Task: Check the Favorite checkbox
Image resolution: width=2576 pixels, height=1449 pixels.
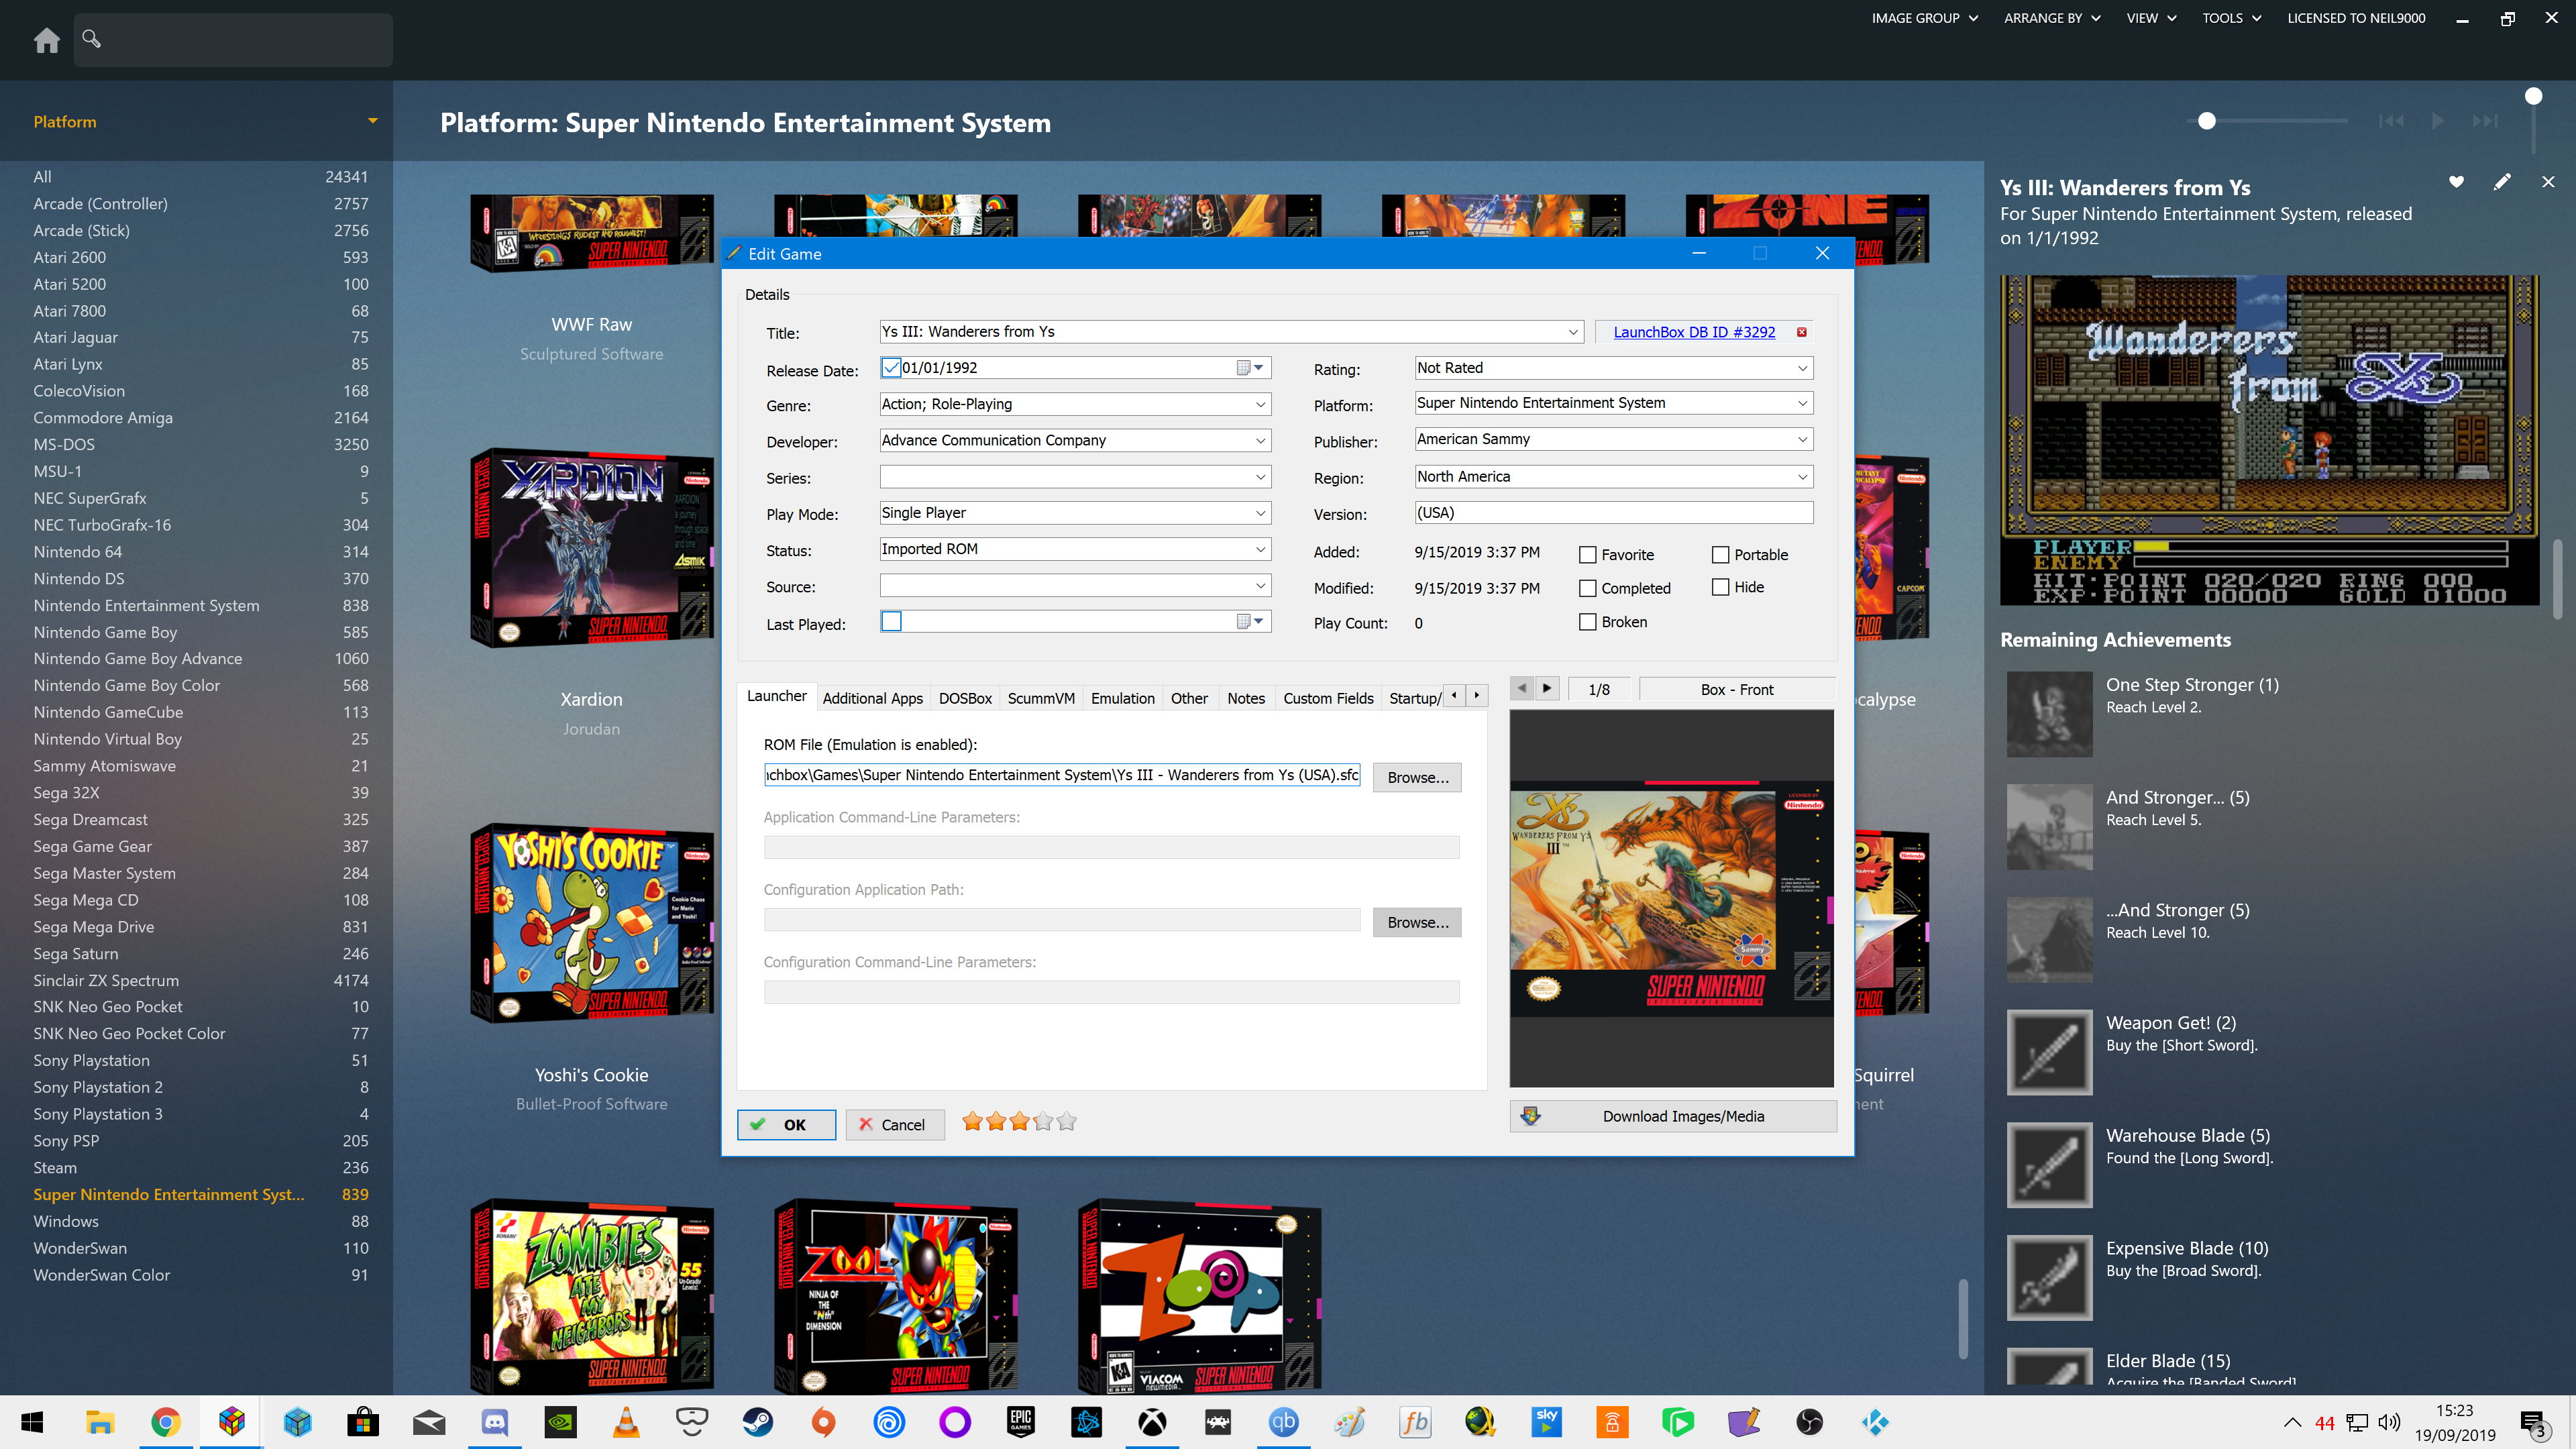Action: pos(1587,555)
